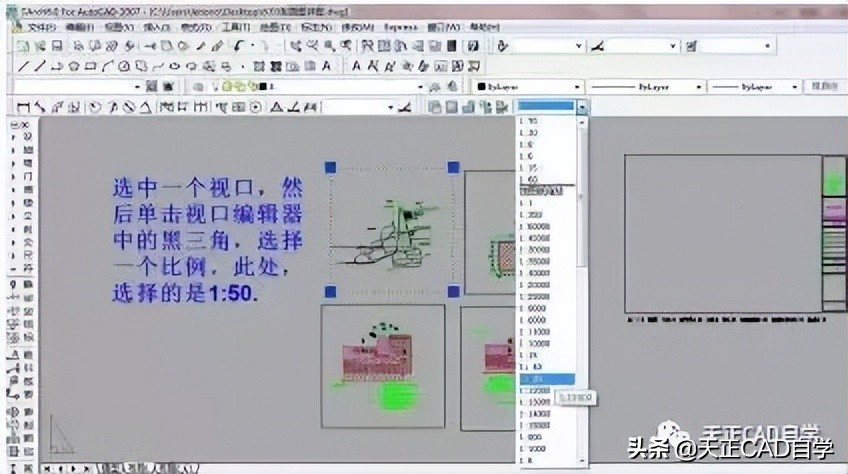Open the 绘图(D) menu

tap(275, 28)
